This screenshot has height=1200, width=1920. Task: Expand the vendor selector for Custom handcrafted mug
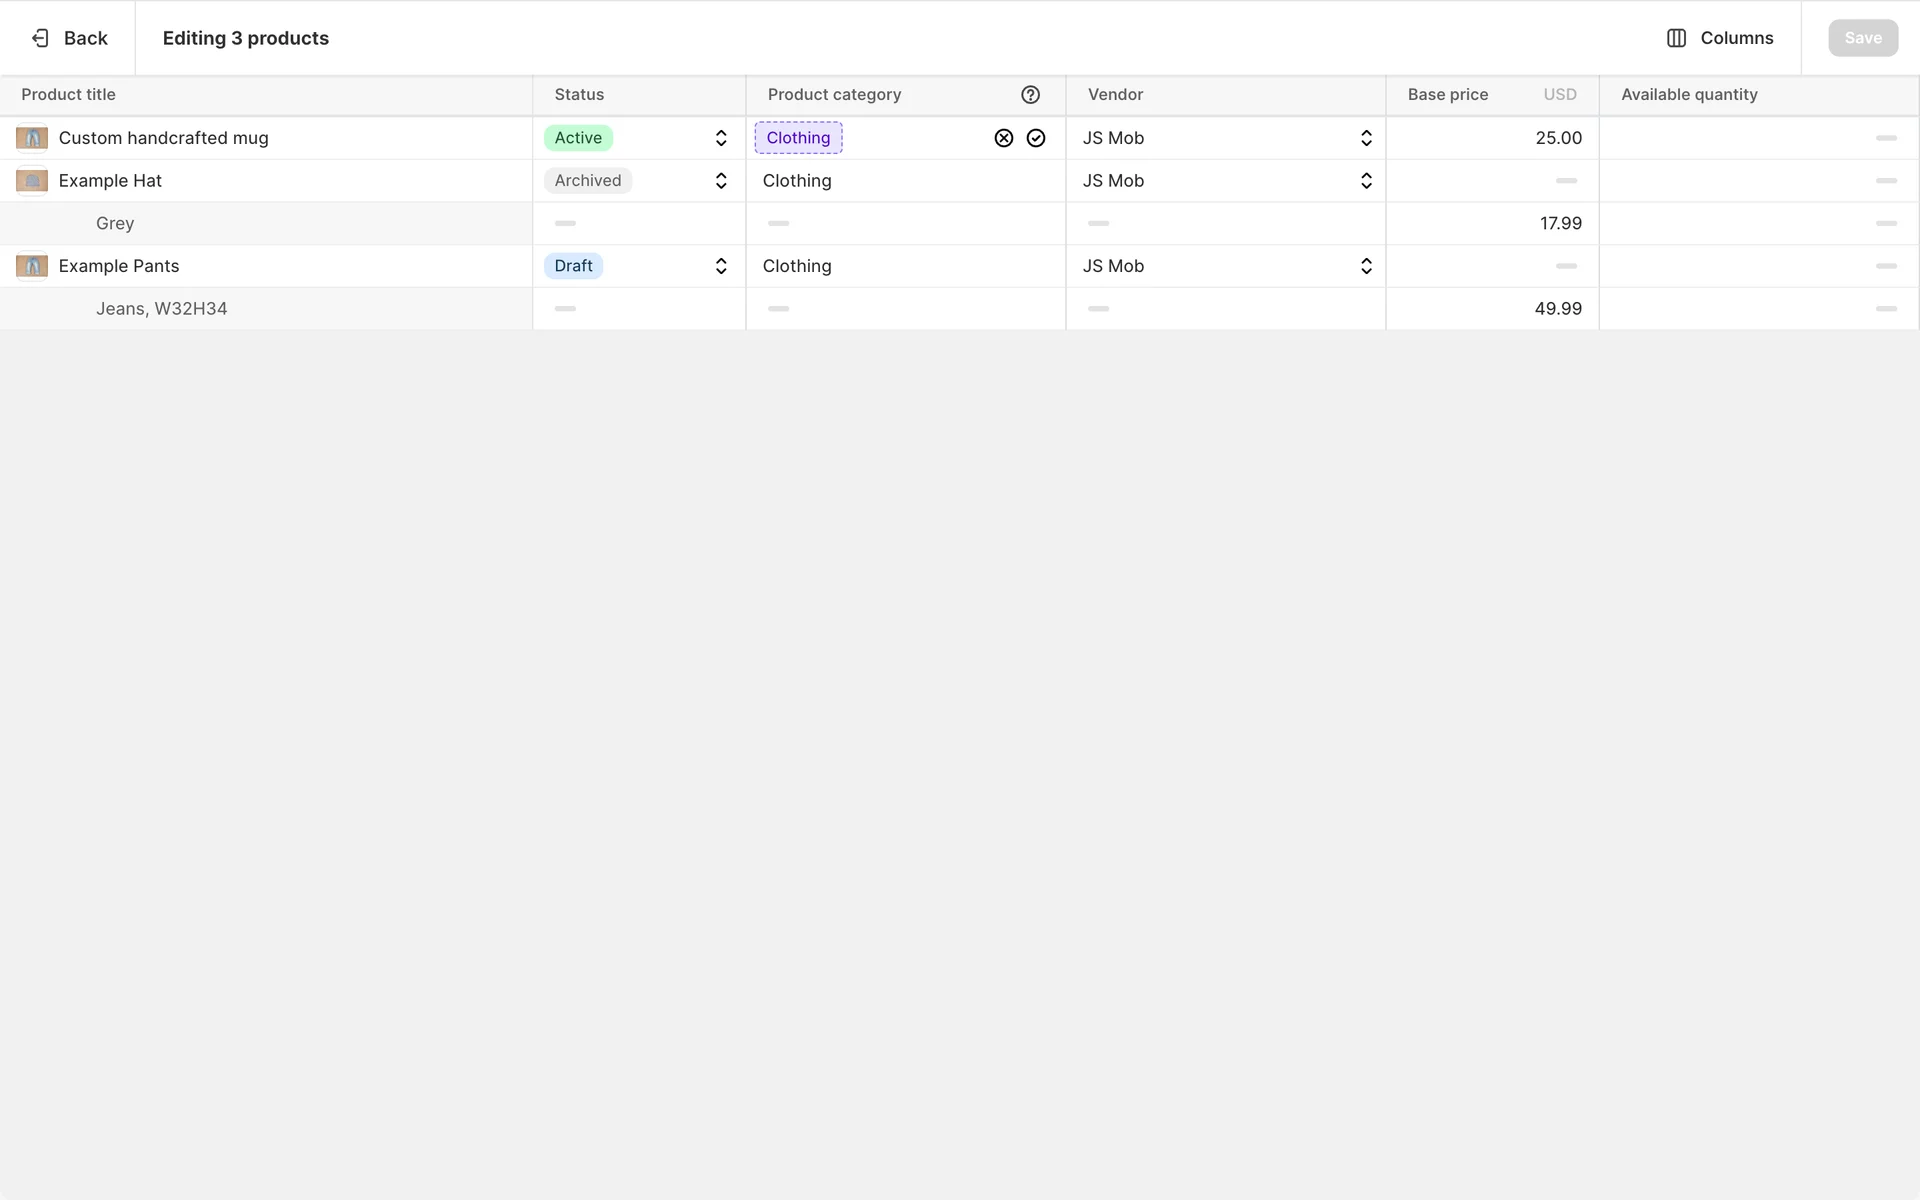pyautogui.click(x=1365, y=138)
